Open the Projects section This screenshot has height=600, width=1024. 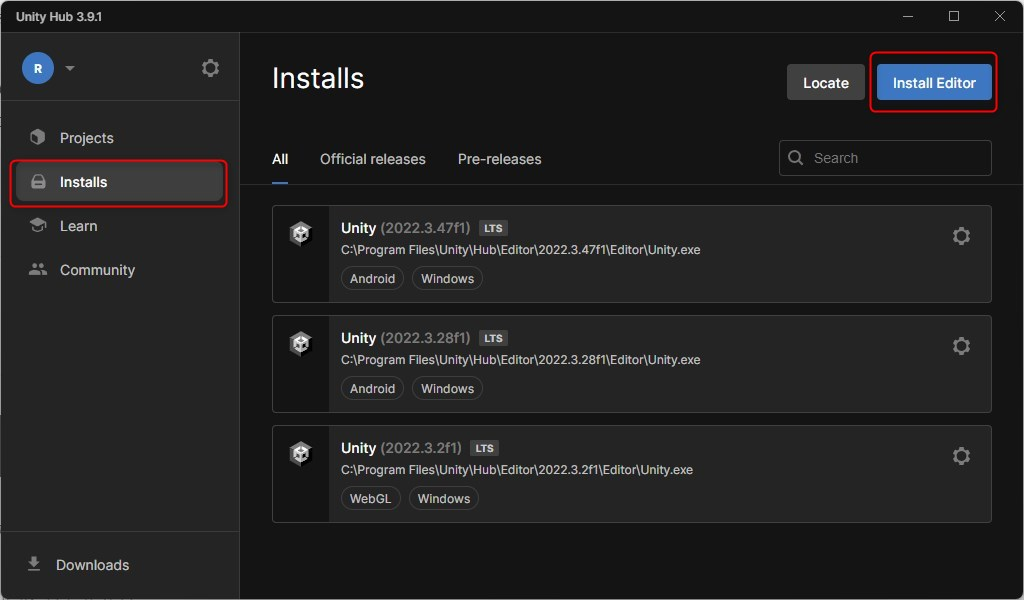(86, 138)
